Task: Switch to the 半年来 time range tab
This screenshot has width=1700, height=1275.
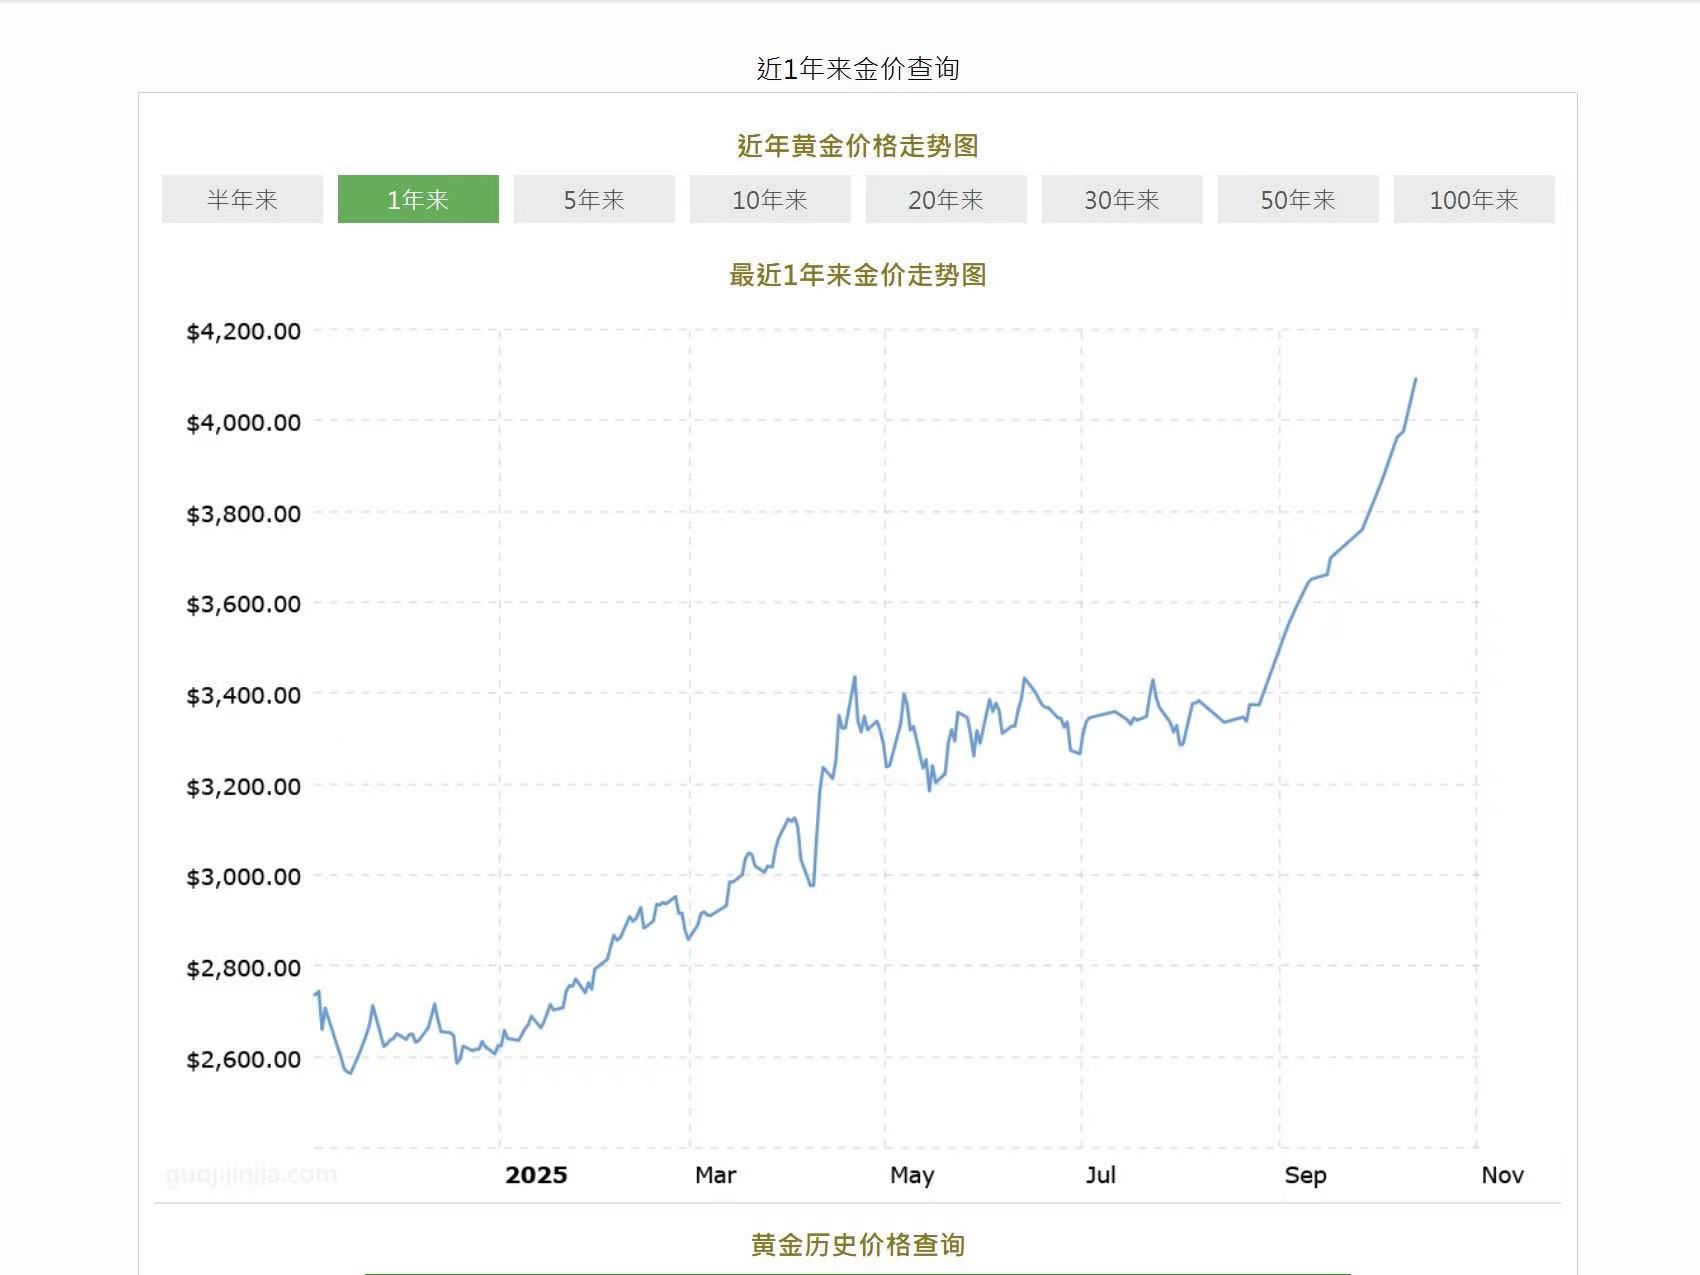Action: pos(242,199)
